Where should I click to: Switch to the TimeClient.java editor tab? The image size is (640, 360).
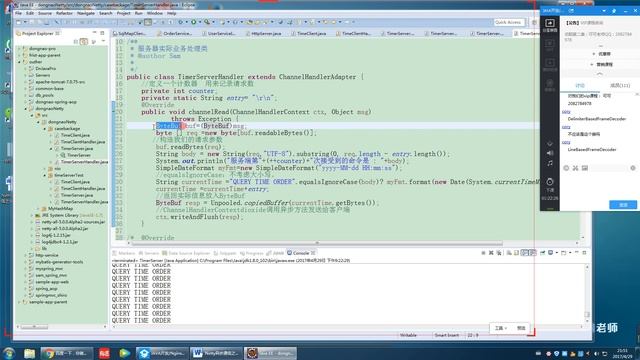(309, 33)
